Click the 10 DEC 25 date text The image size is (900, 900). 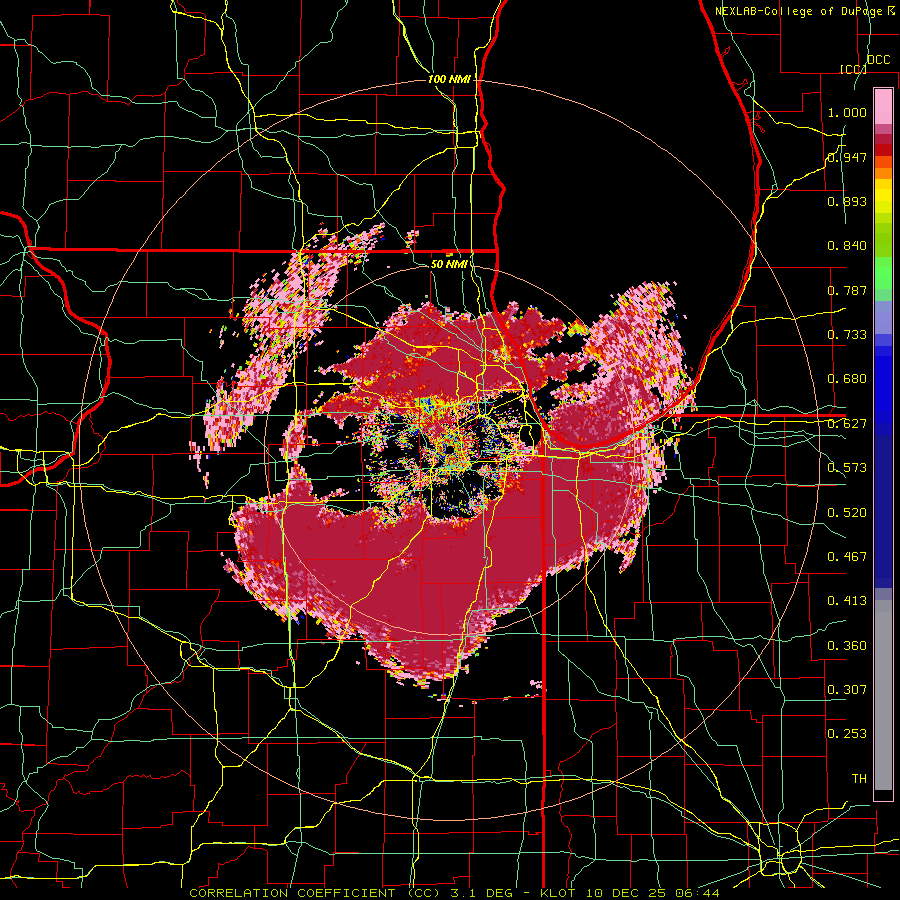coord(627,893)
